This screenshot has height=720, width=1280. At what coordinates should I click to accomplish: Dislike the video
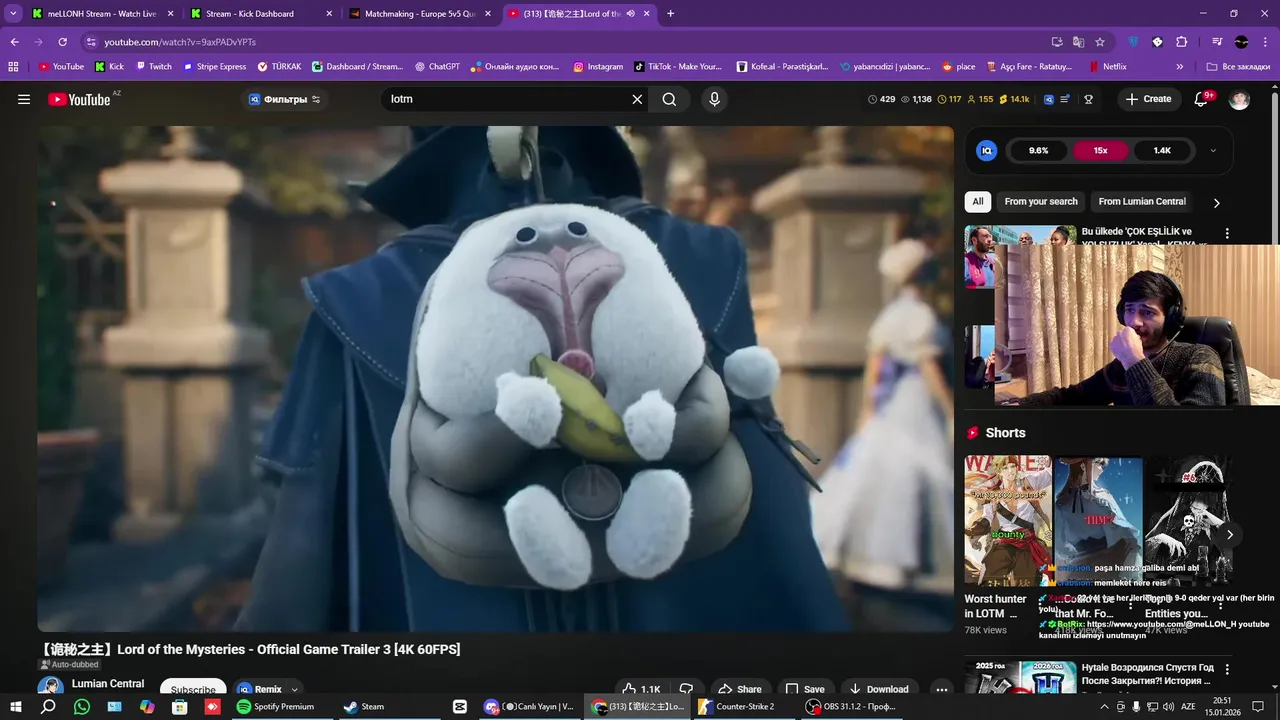pyautogui.click(x=686, y=689)
